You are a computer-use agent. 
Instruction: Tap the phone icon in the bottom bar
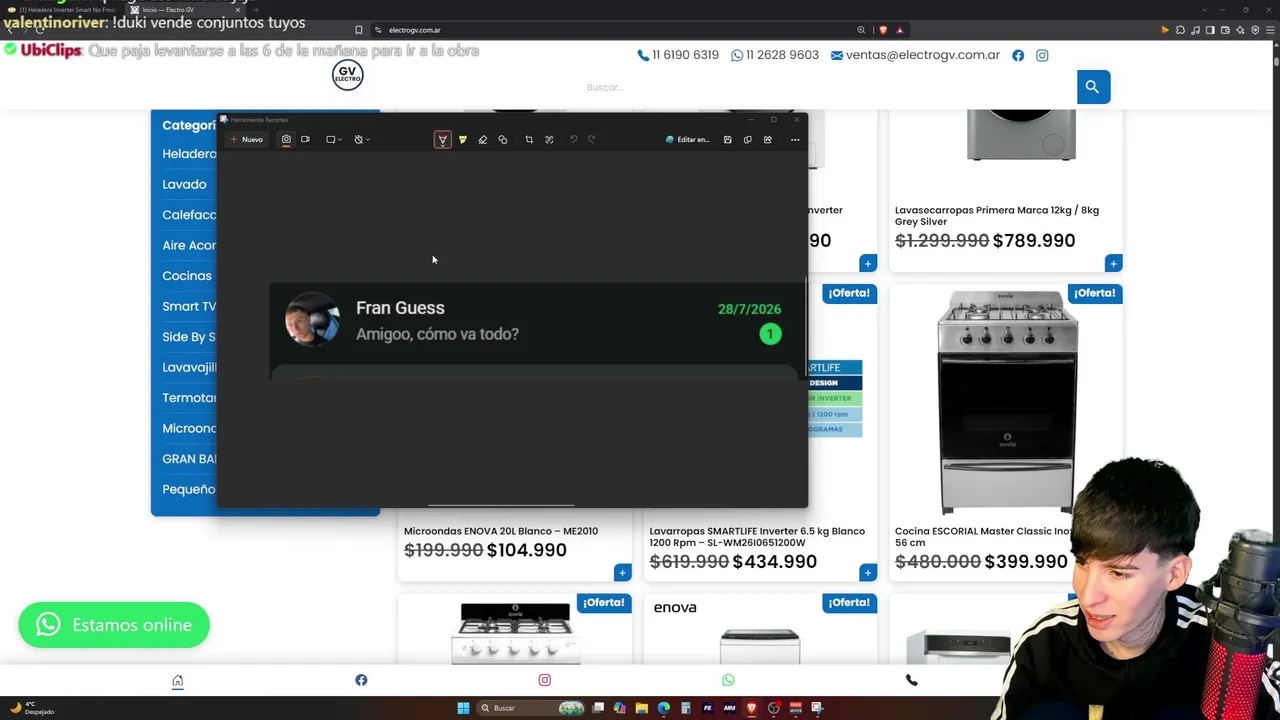point(912,681)
